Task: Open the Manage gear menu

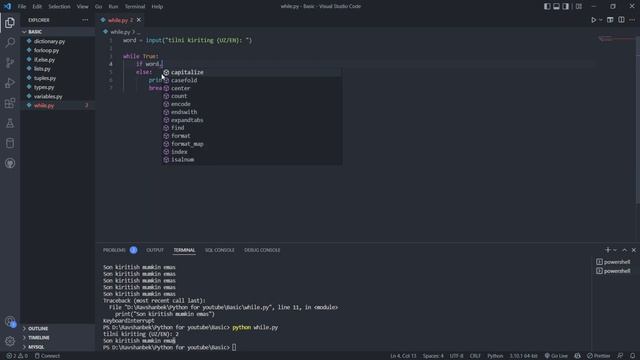Action: [10, 341]
